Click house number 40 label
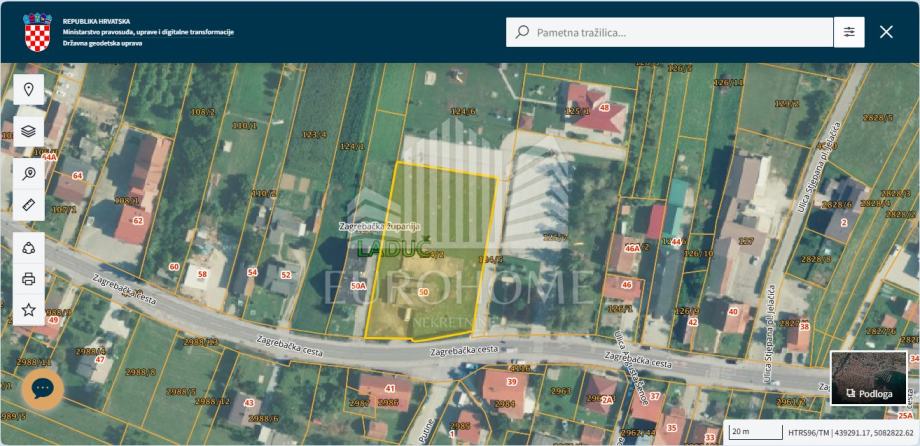This screenshot has height=446, width=920. pos(732,312)
